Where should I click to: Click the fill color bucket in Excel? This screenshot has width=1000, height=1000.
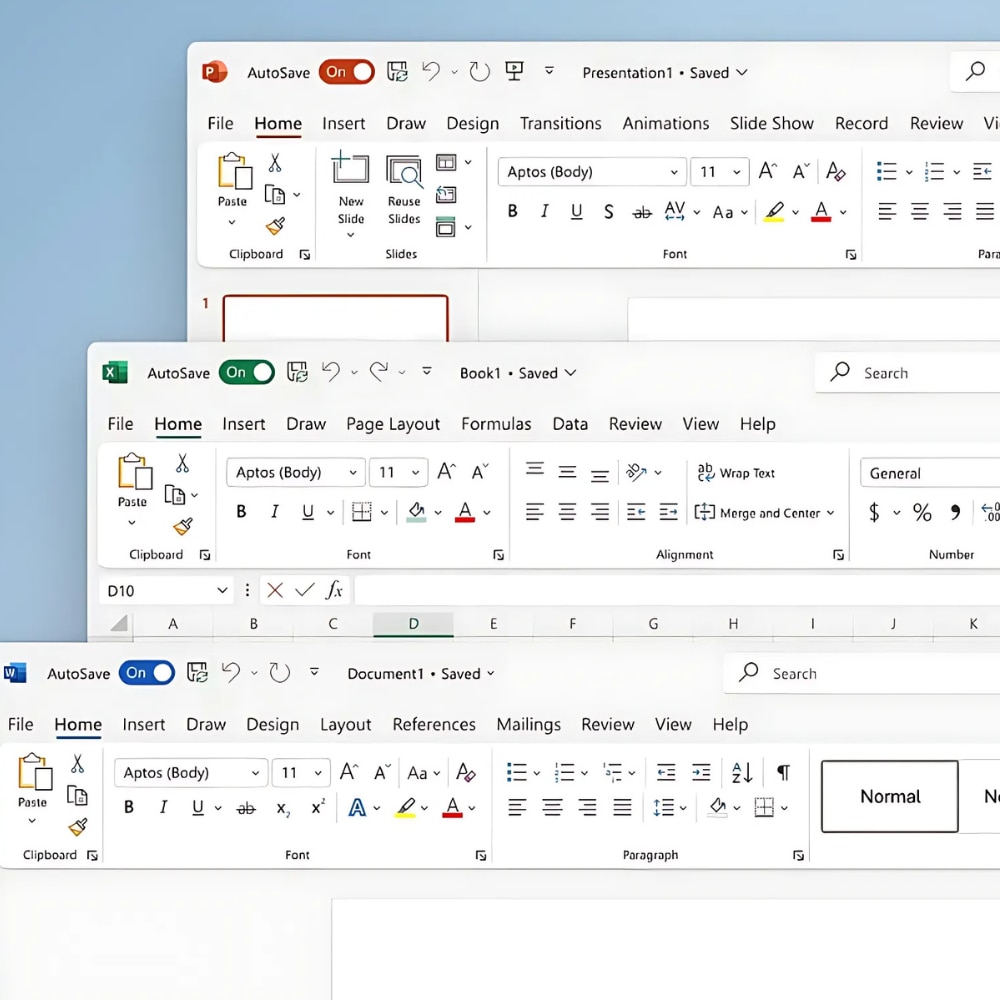tap(416, 511)
